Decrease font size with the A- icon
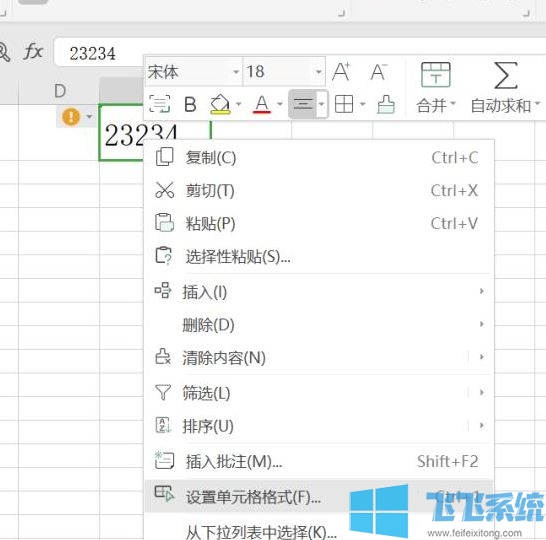This screenshot has width=546, height=540. coord(379,72)
